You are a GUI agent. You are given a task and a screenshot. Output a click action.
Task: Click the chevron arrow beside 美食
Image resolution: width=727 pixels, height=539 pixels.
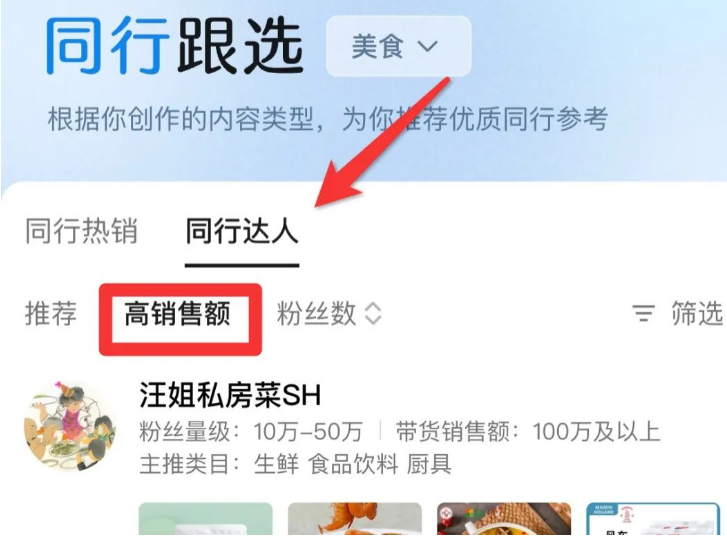[427, 46]
